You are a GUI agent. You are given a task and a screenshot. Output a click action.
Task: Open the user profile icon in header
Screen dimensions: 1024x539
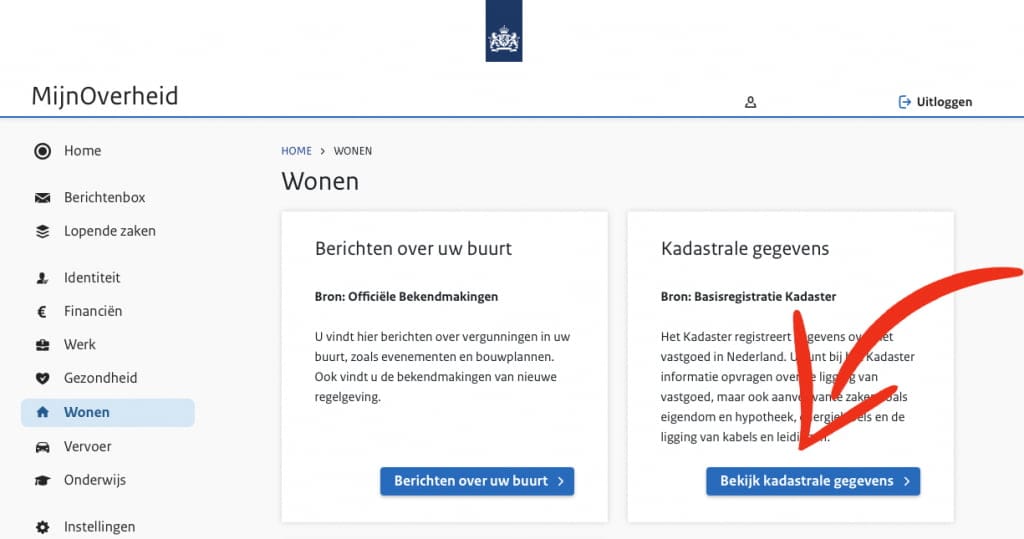point(750,102)
